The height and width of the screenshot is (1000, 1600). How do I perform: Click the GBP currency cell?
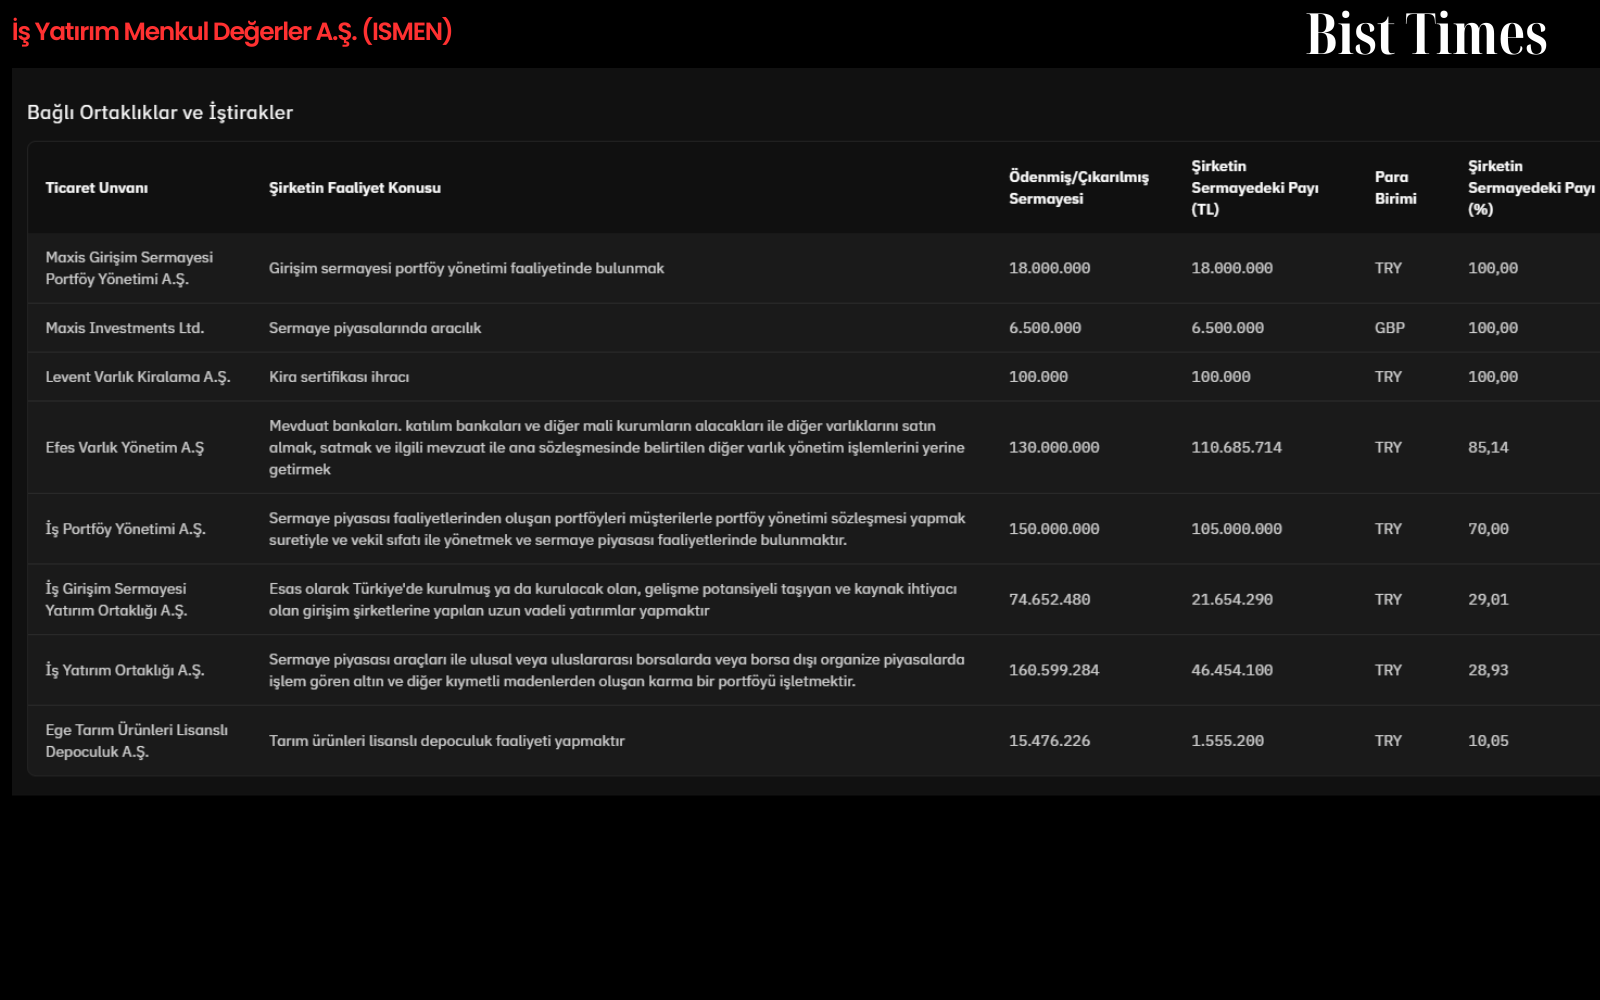1389,328
